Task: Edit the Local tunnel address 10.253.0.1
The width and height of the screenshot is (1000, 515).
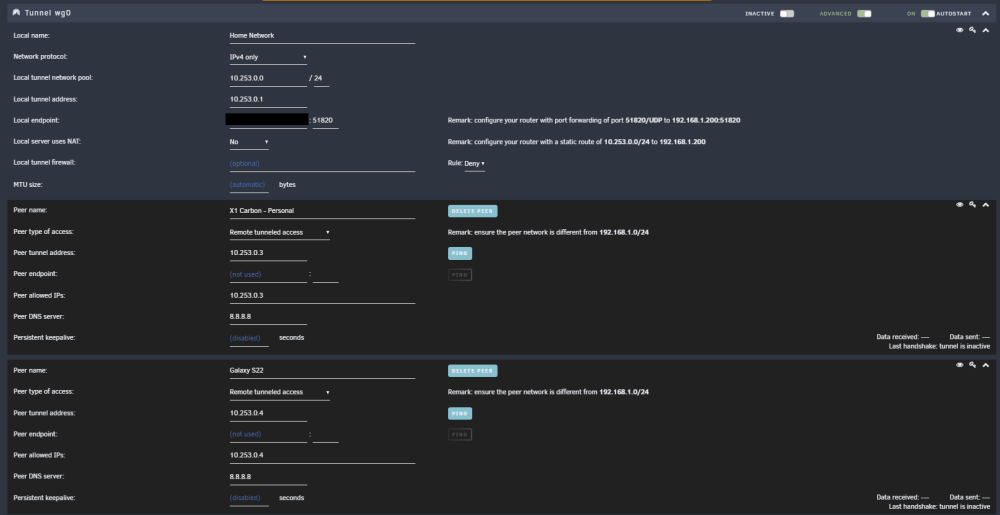Action: pos(268,100)
